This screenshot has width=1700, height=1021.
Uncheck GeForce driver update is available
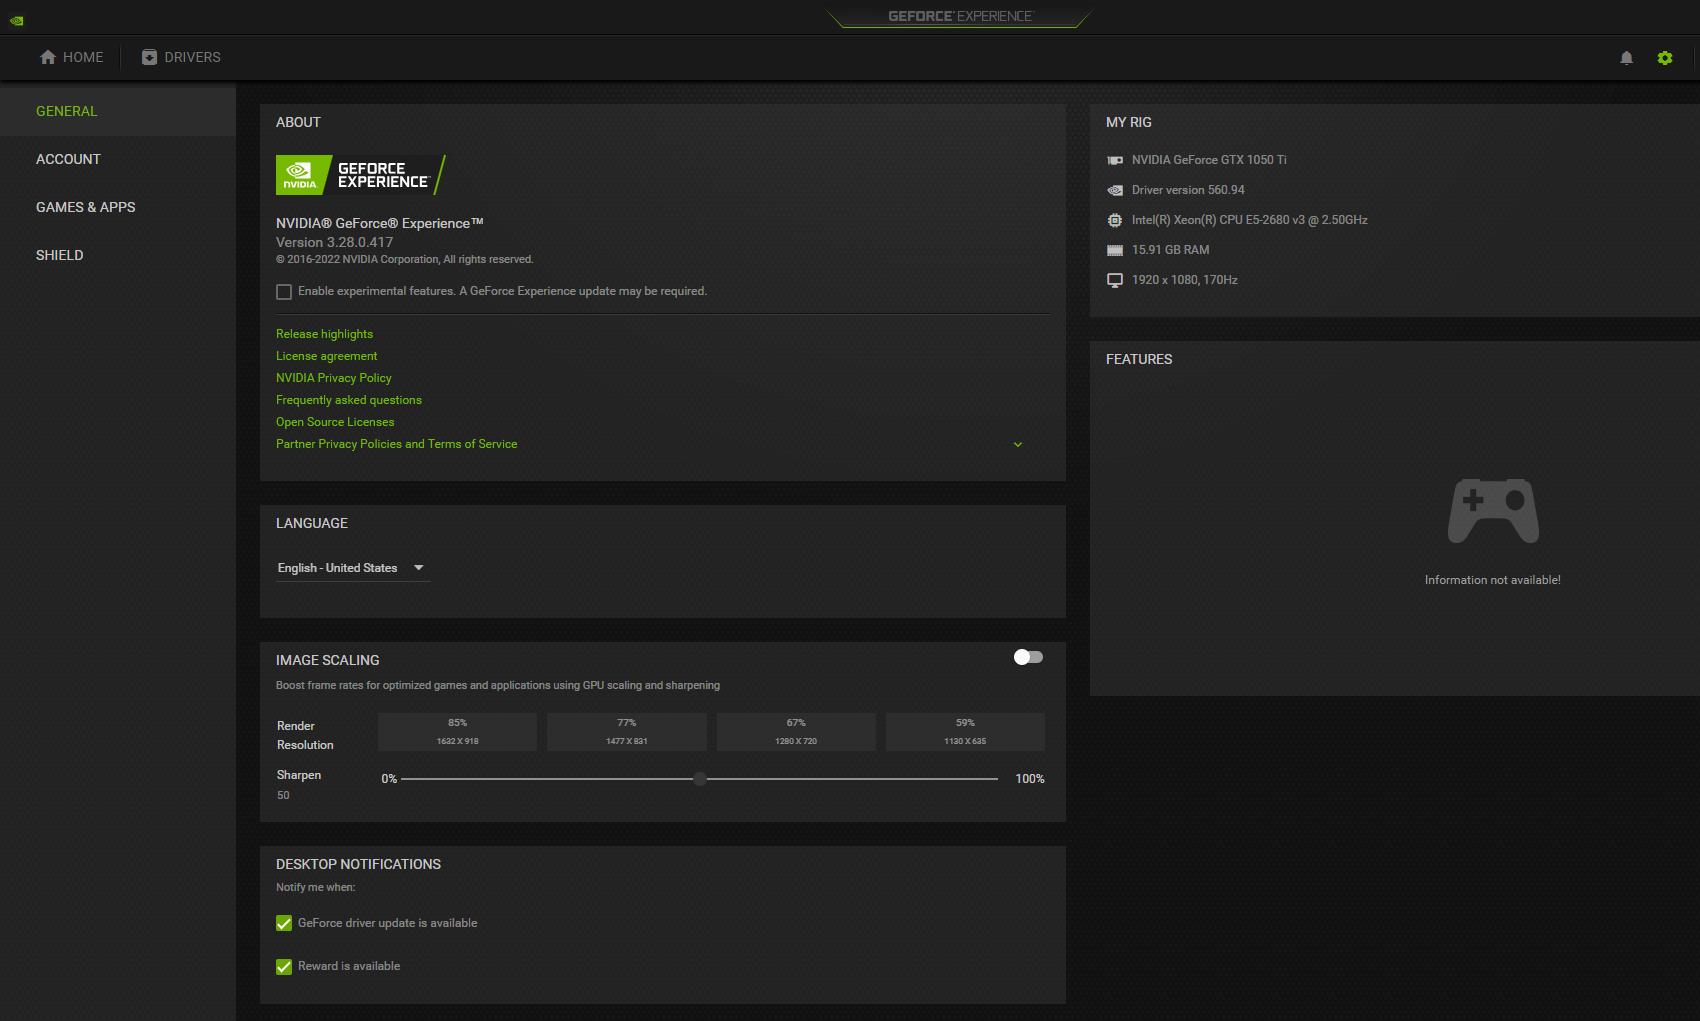tap(284, 923)
